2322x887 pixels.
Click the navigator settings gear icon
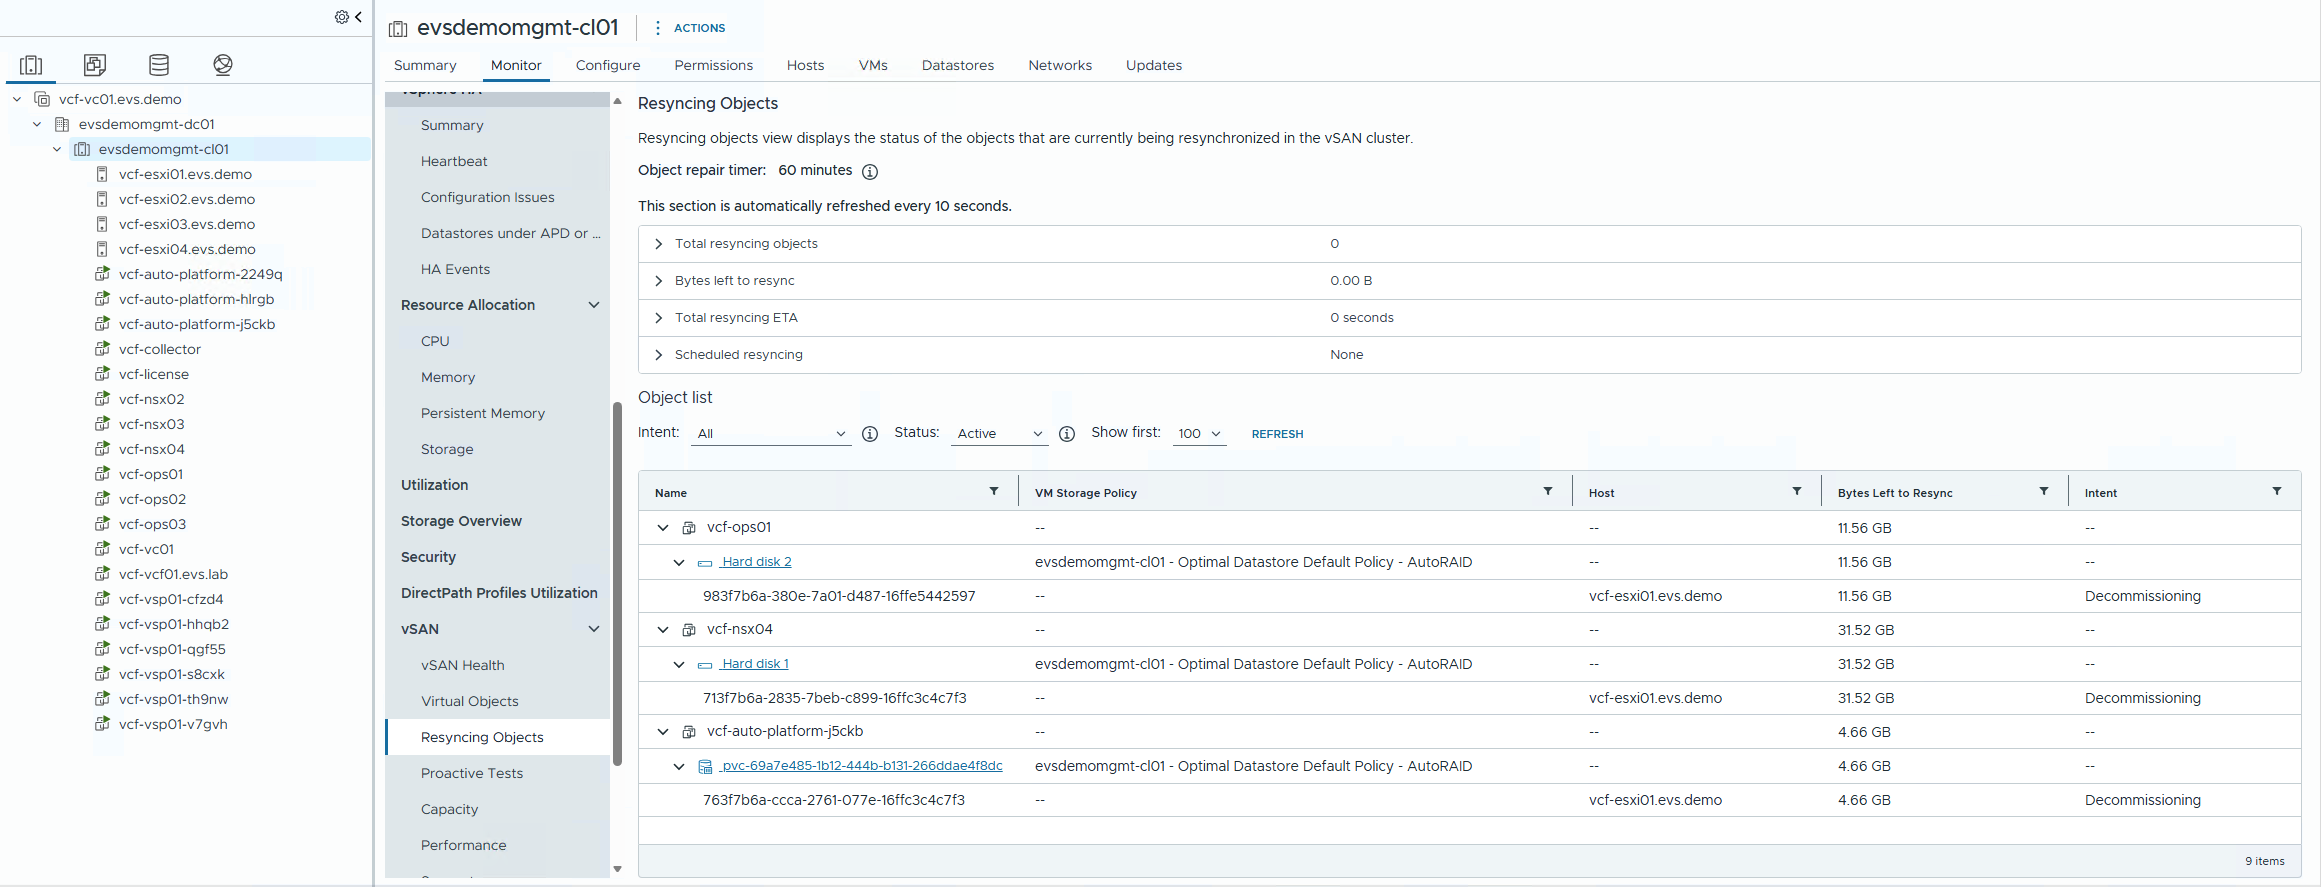coord(342,17)
